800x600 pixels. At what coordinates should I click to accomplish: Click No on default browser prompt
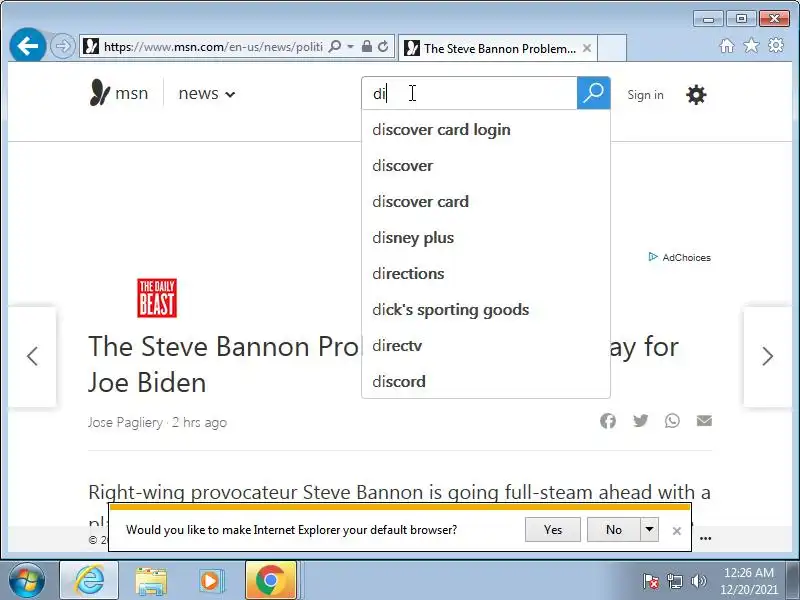tap(614, 530)
